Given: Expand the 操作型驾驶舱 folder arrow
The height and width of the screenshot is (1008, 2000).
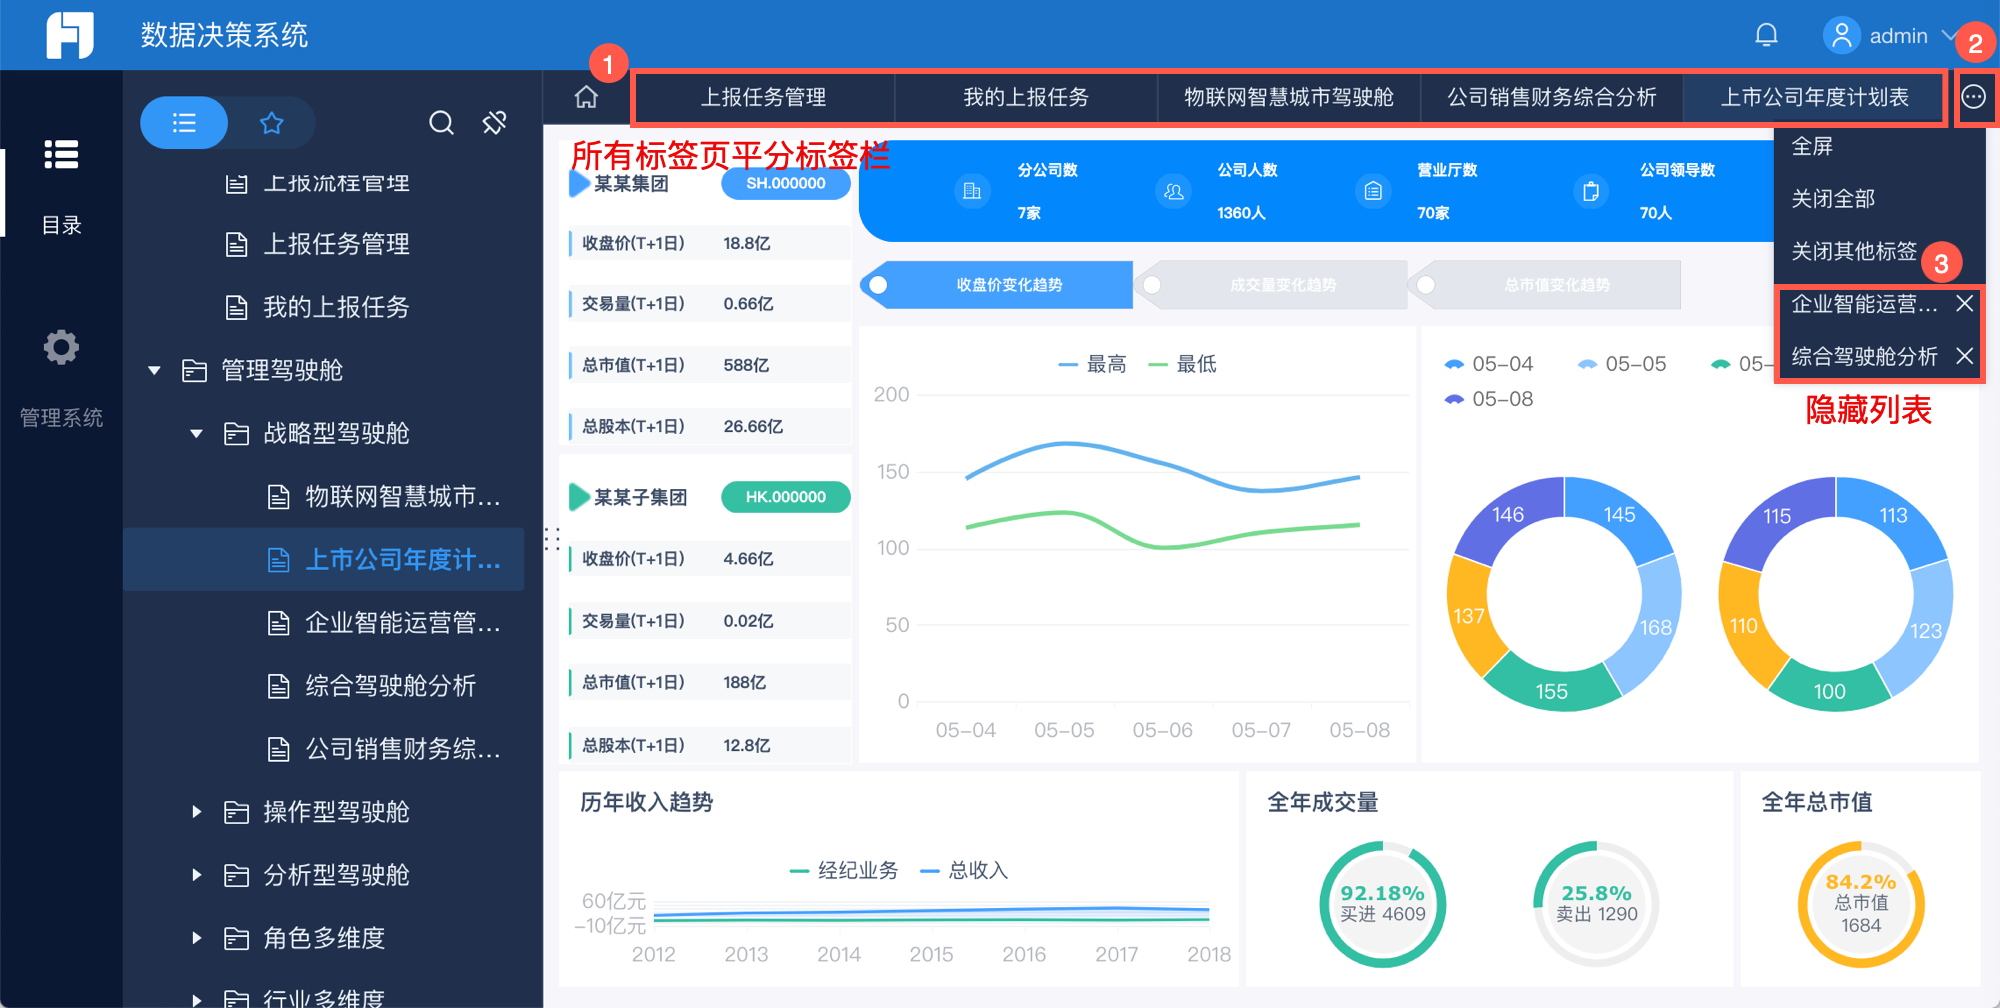Looking at the screenshot, I should 196,812.
